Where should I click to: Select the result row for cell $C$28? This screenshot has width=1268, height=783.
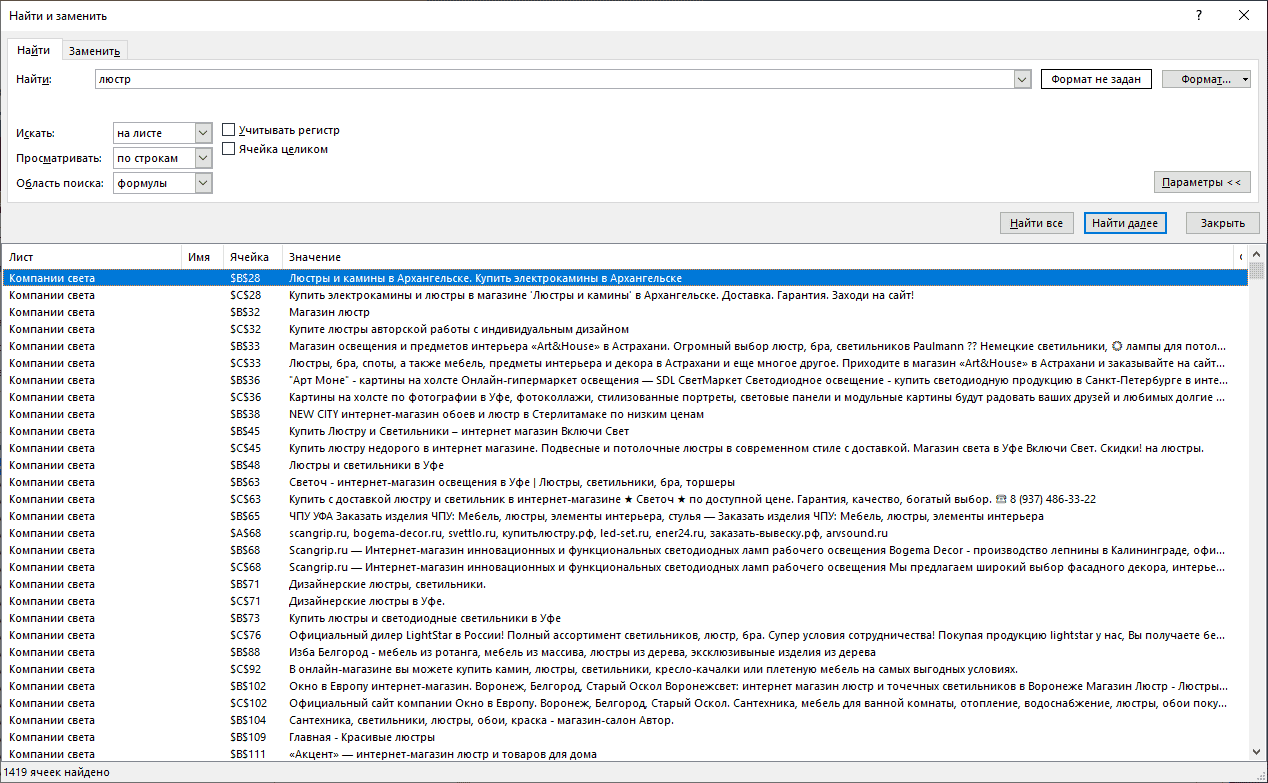point(625,295)
